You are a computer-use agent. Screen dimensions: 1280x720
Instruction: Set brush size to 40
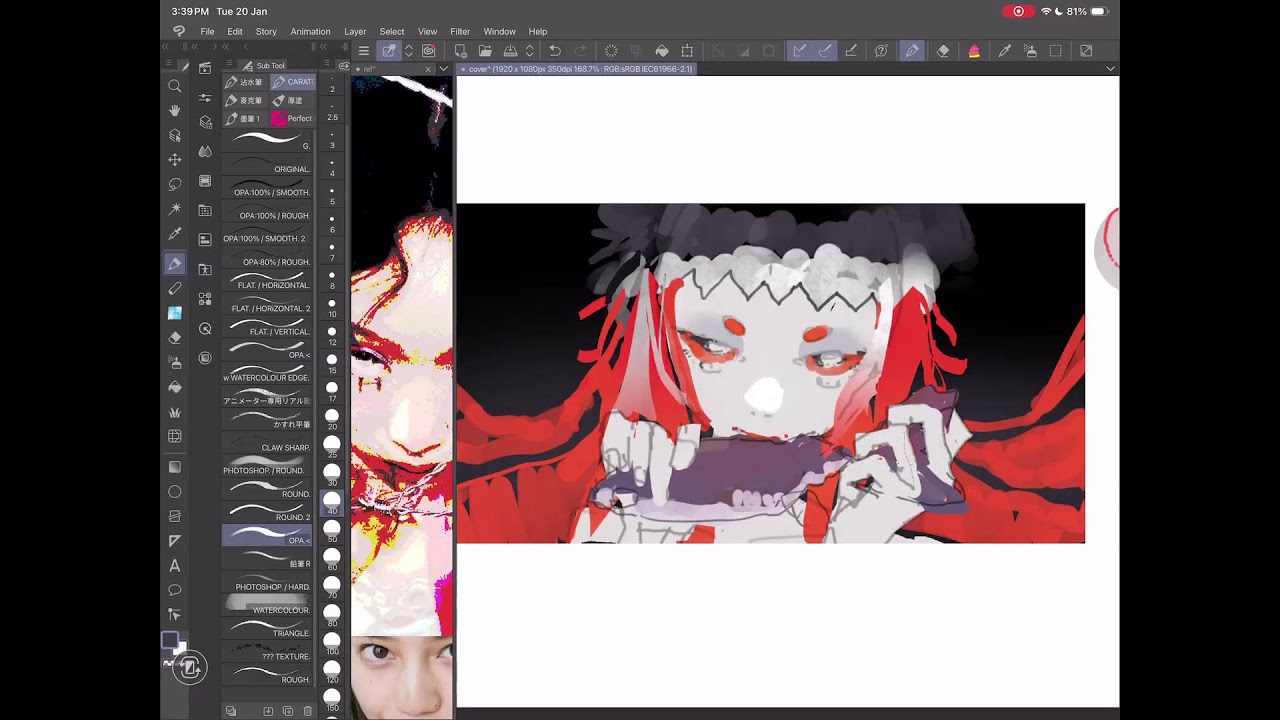332,502
